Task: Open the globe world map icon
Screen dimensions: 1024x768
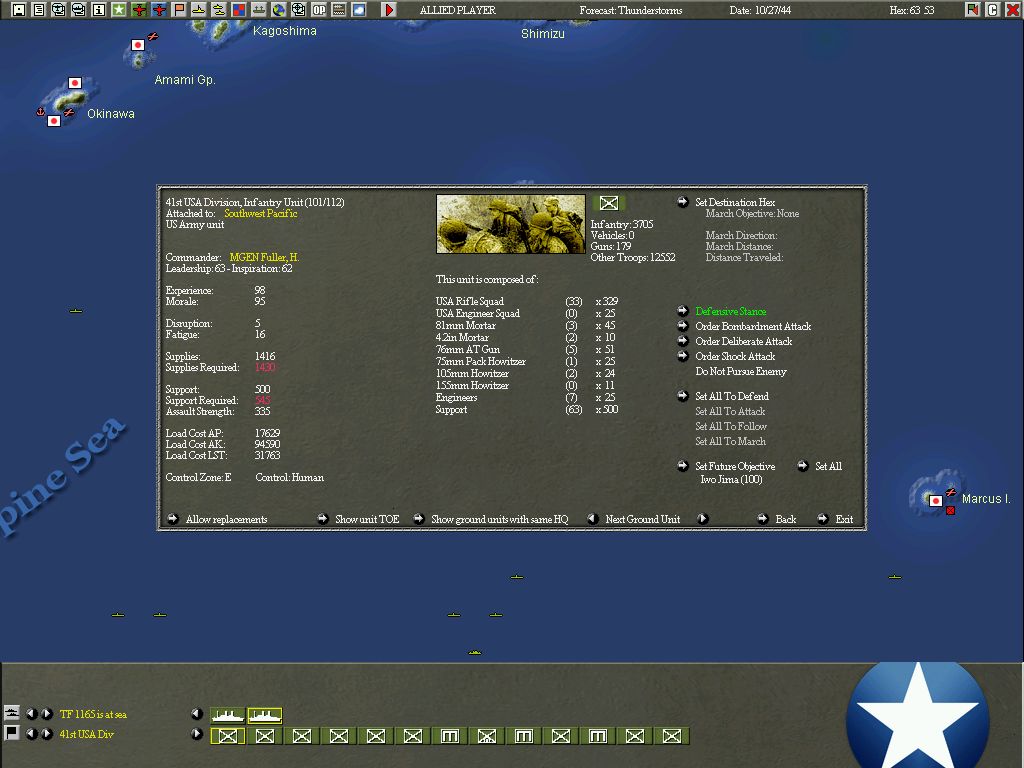Action: point(278,10)
